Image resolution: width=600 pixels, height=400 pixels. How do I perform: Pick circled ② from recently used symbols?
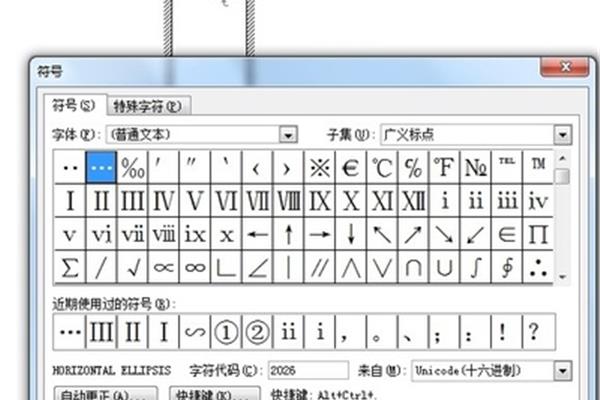(257, 332)
